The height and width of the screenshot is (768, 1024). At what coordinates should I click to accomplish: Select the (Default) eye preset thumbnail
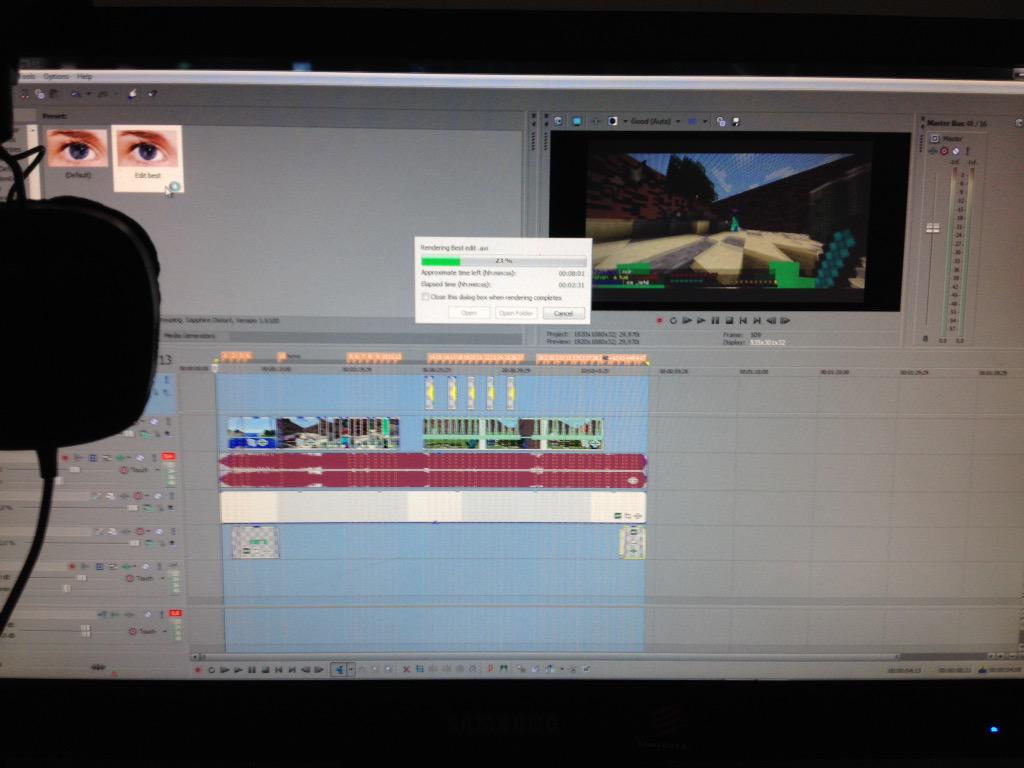click(x=77, y=153)
